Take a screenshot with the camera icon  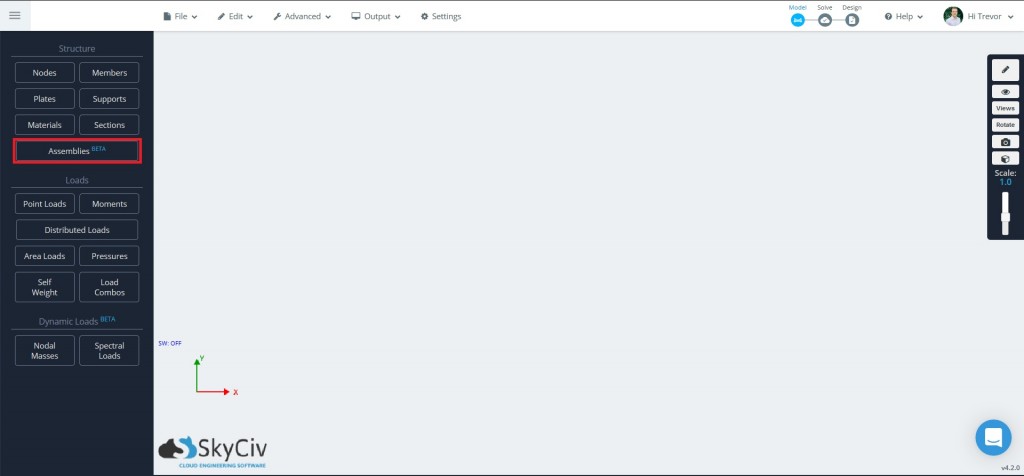click(x=1005, y=142)
